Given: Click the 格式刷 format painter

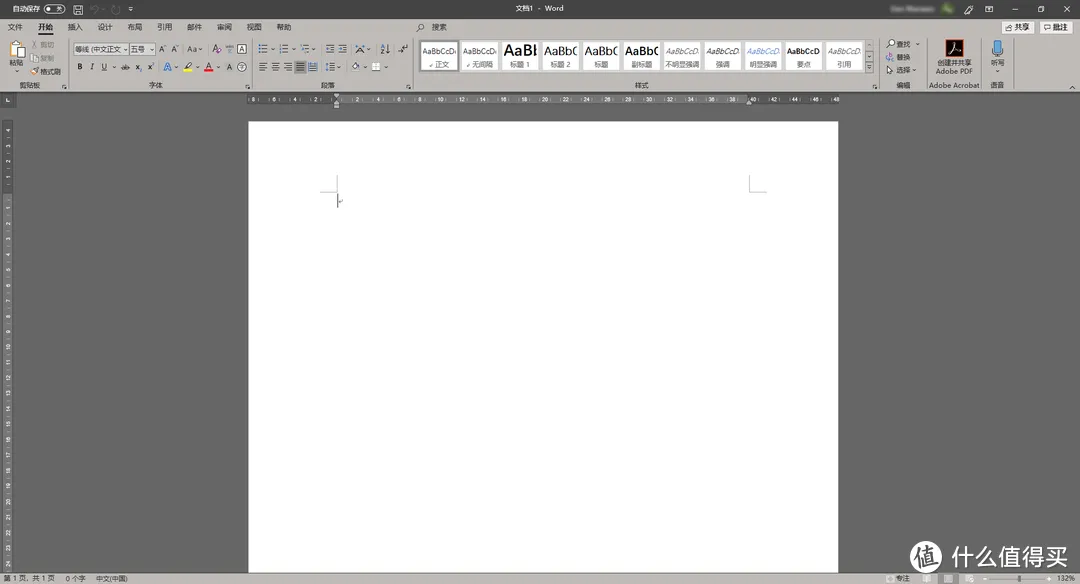Looking at the screenshot, I should tap(46, 72).
